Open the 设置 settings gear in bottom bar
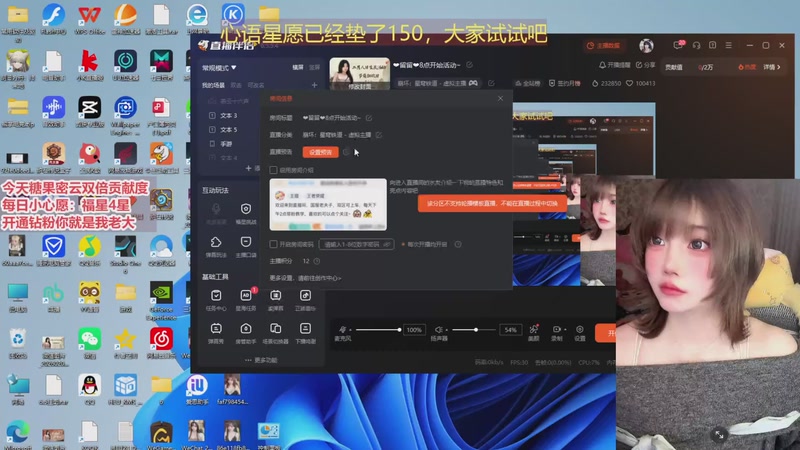 click(x=580, y=330)
